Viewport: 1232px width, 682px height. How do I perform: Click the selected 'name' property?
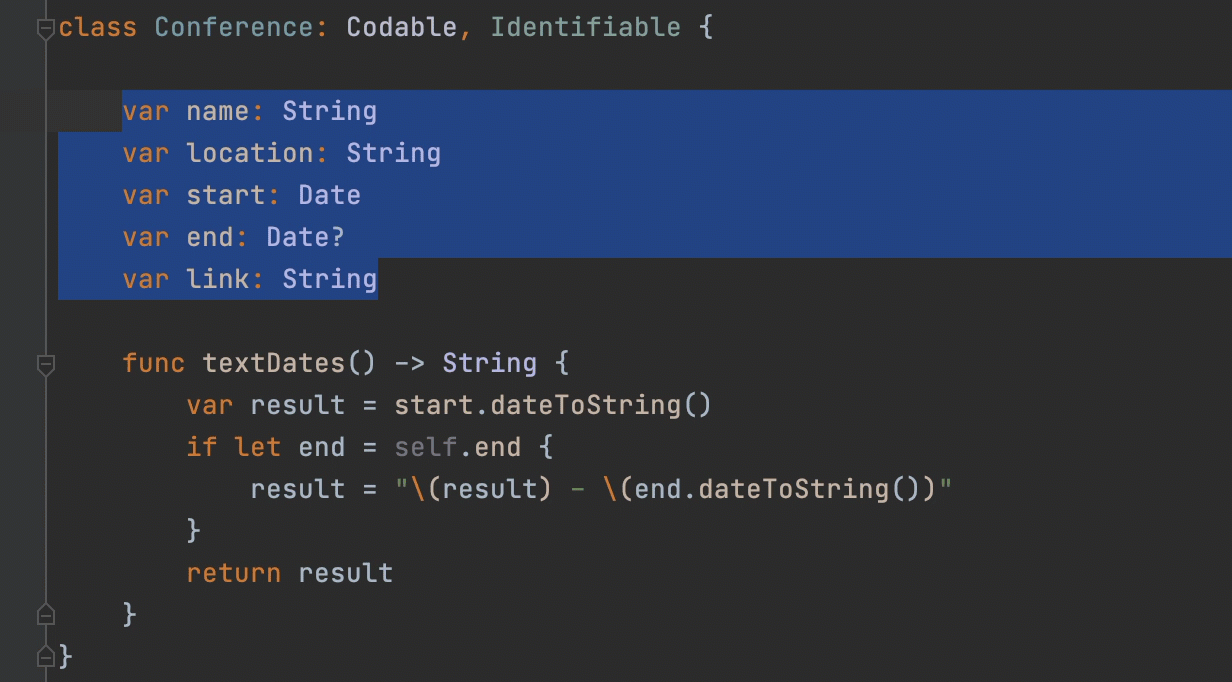pyautogui.click(x=217, y=111)
